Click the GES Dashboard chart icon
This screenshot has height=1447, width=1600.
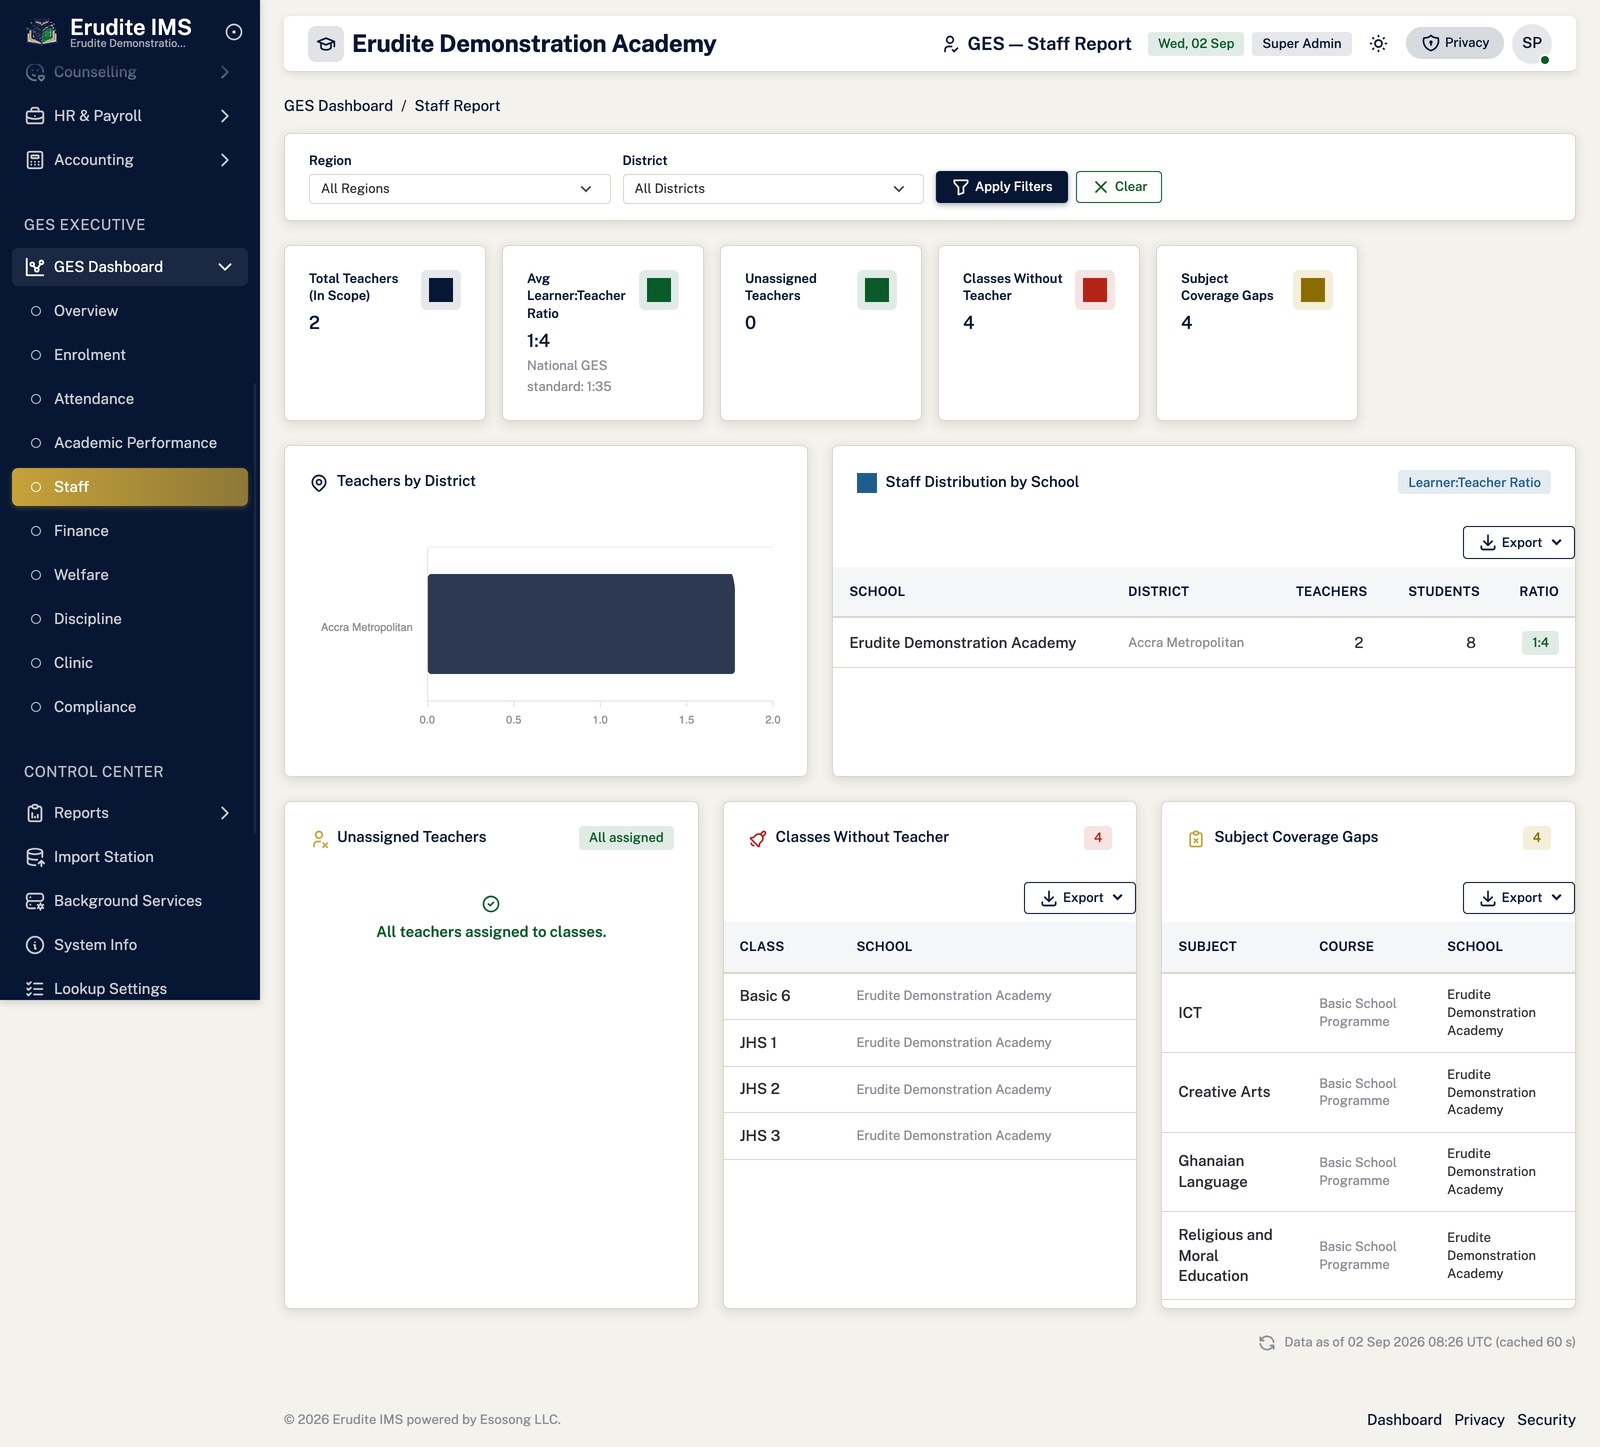35,267
